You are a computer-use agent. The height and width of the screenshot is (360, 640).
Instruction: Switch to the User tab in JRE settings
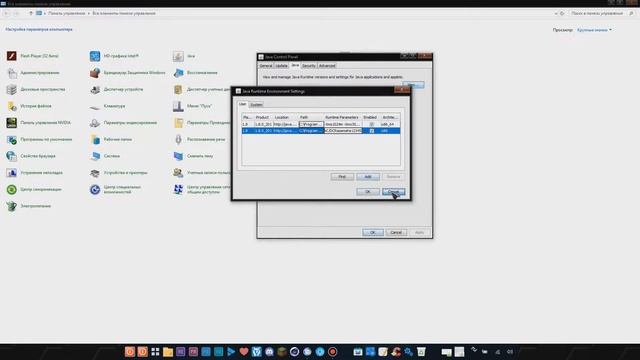(242, 104)
